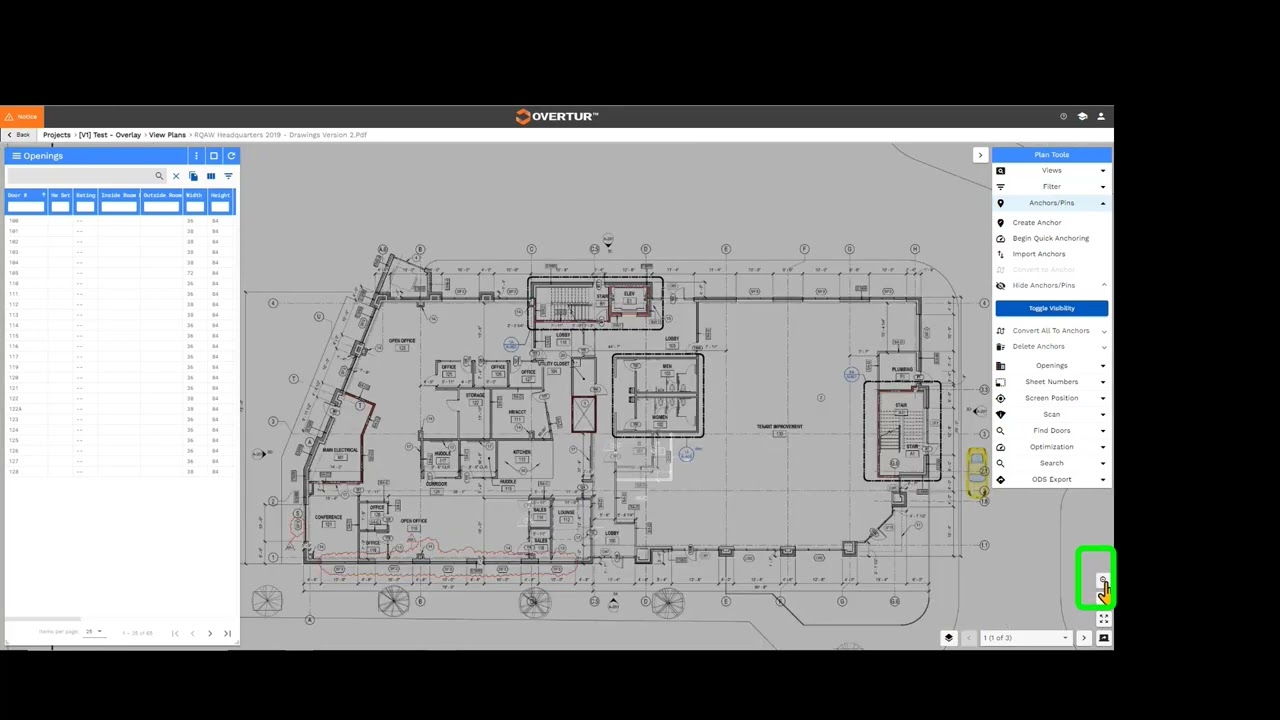Toggle fullscreen plan view
This screenshot has height=720, width=1280.
tap(1103, 619)
